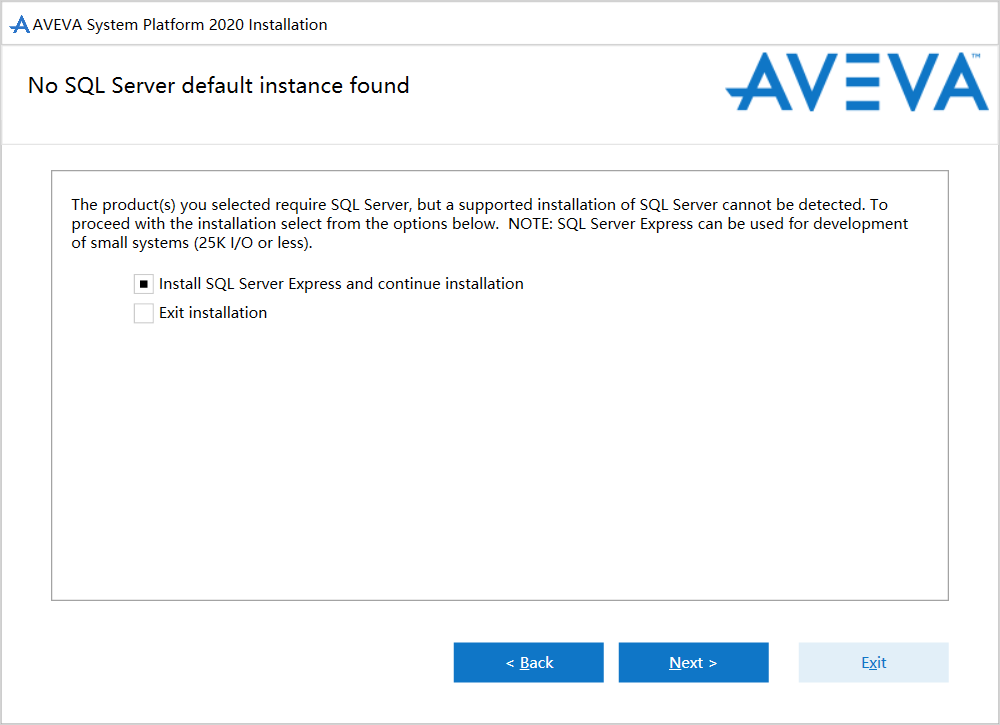1000x725 pixels.
Task: Click the 'No SQL Server default instance found' heading
Action: tap(218, 86)
